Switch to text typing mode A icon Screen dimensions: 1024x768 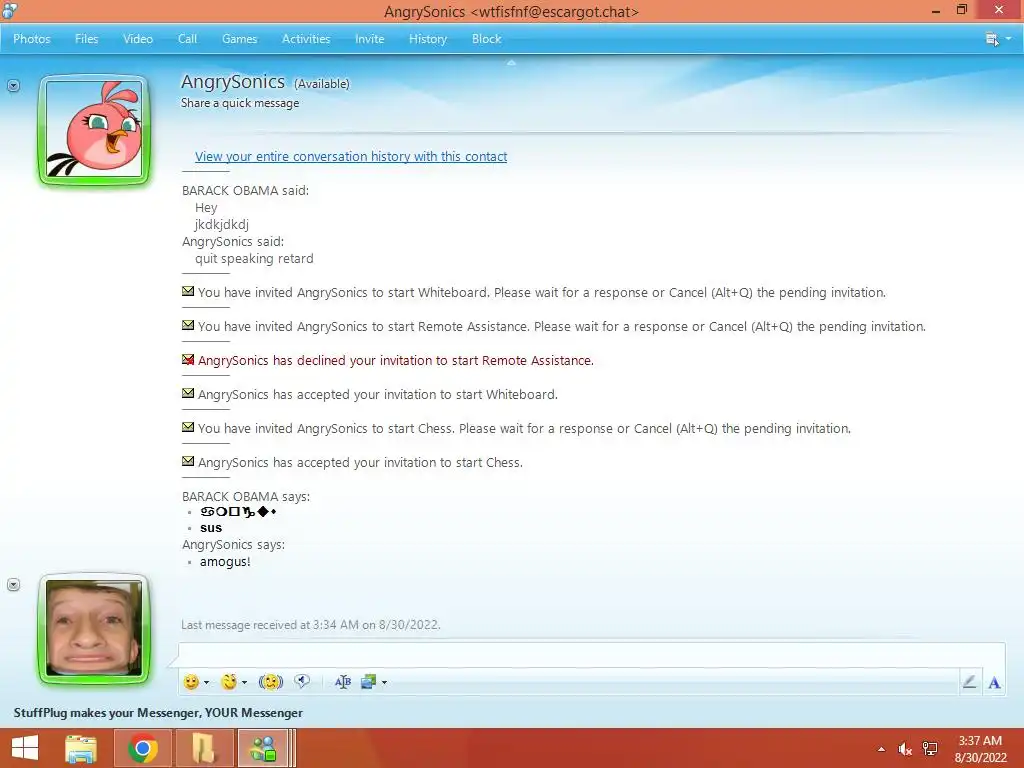(994, 682)
